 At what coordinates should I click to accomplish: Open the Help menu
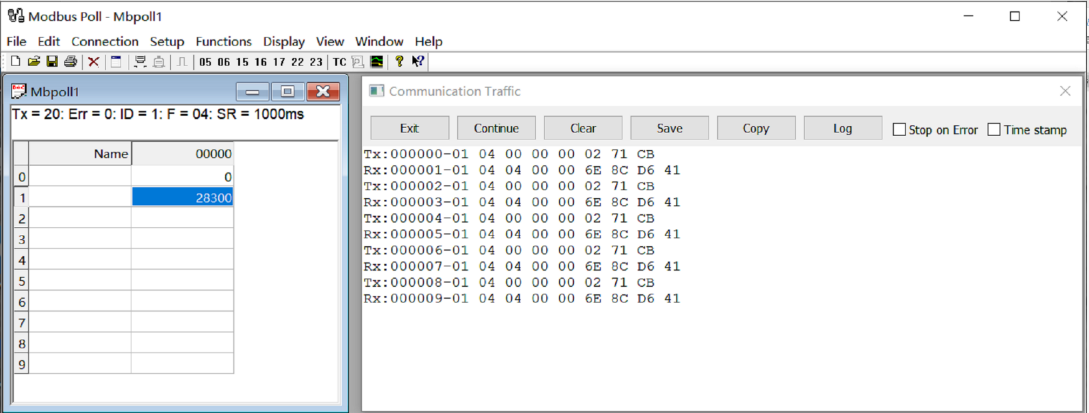coord(429,42)
